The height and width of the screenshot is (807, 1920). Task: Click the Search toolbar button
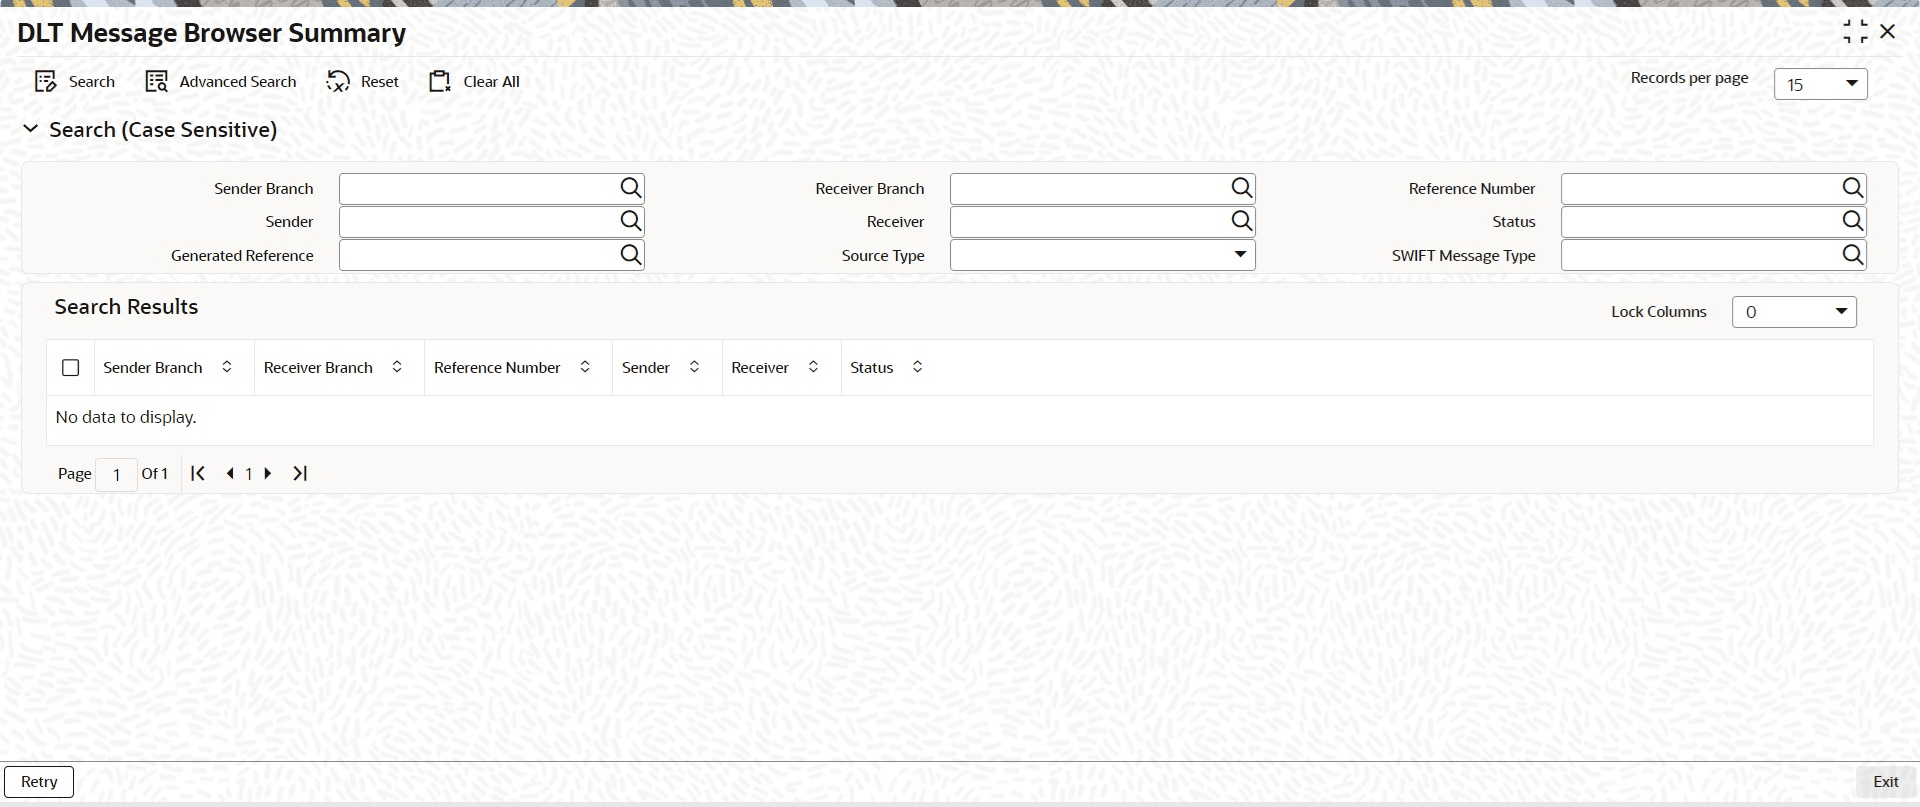(75, 82)
